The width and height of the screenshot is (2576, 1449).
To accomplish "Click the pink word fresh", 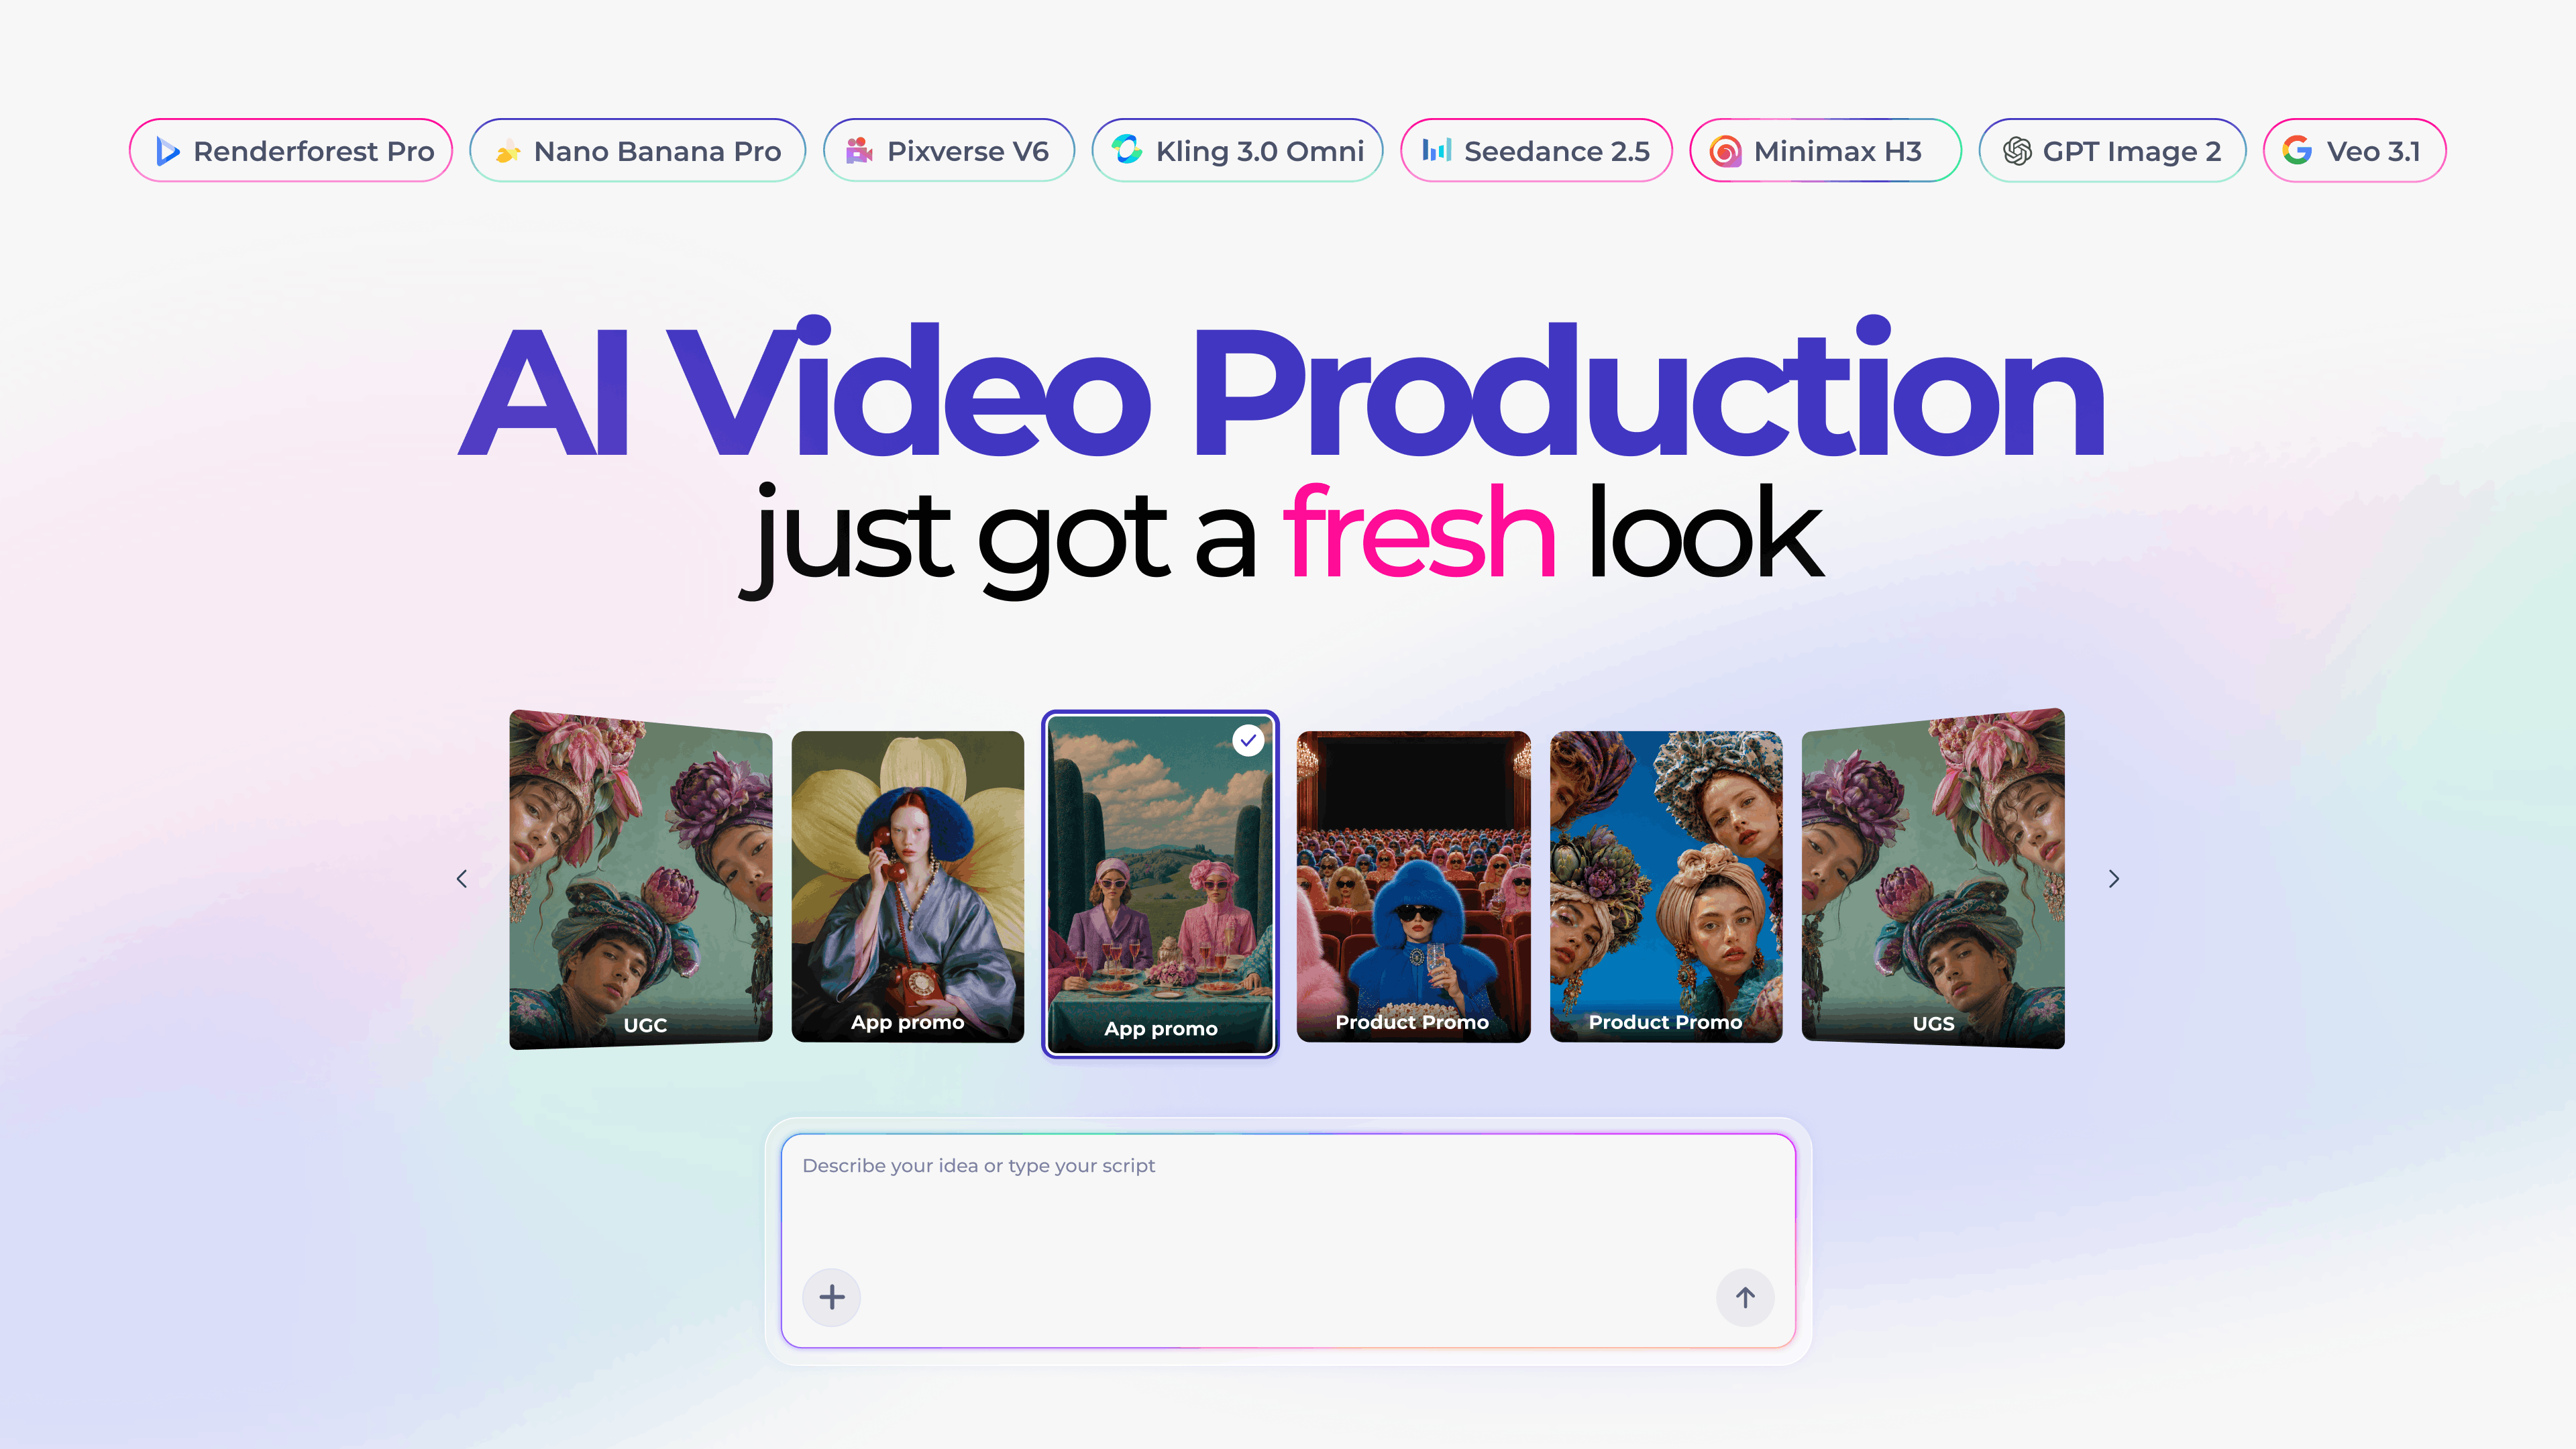I will click(x=1419, y=531).
